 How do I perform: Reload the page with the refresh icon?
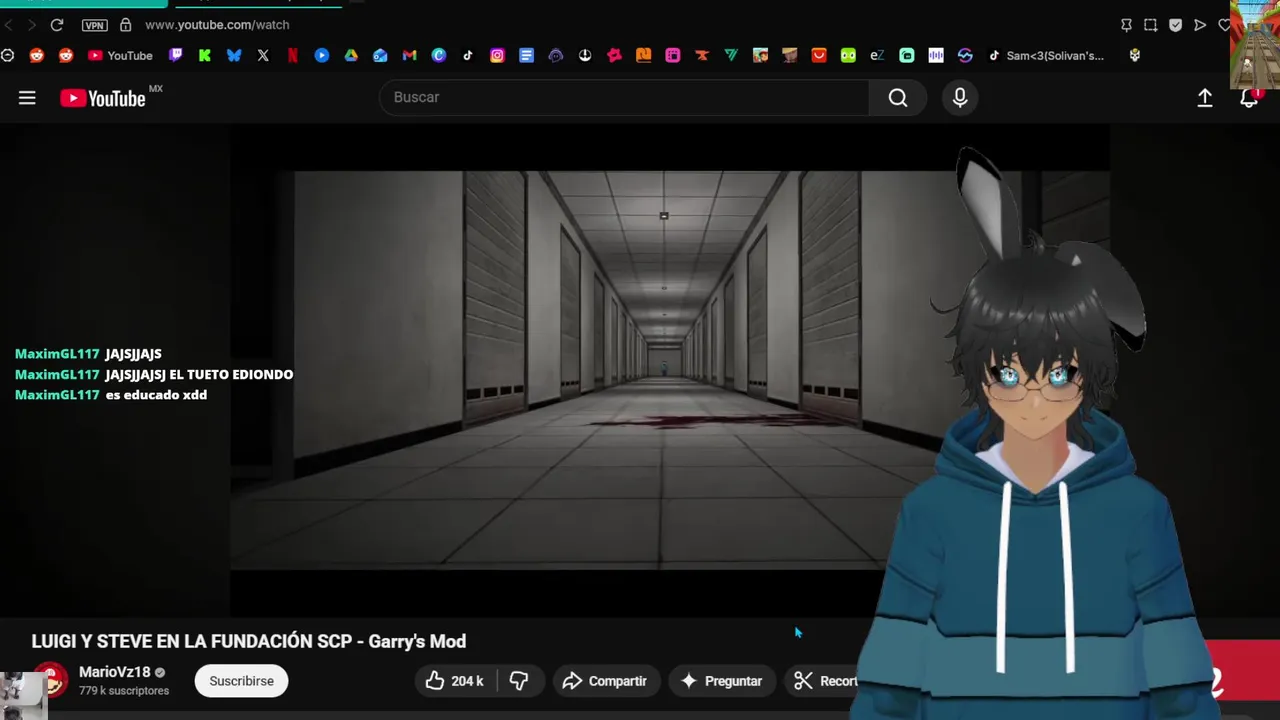[57, 24]
